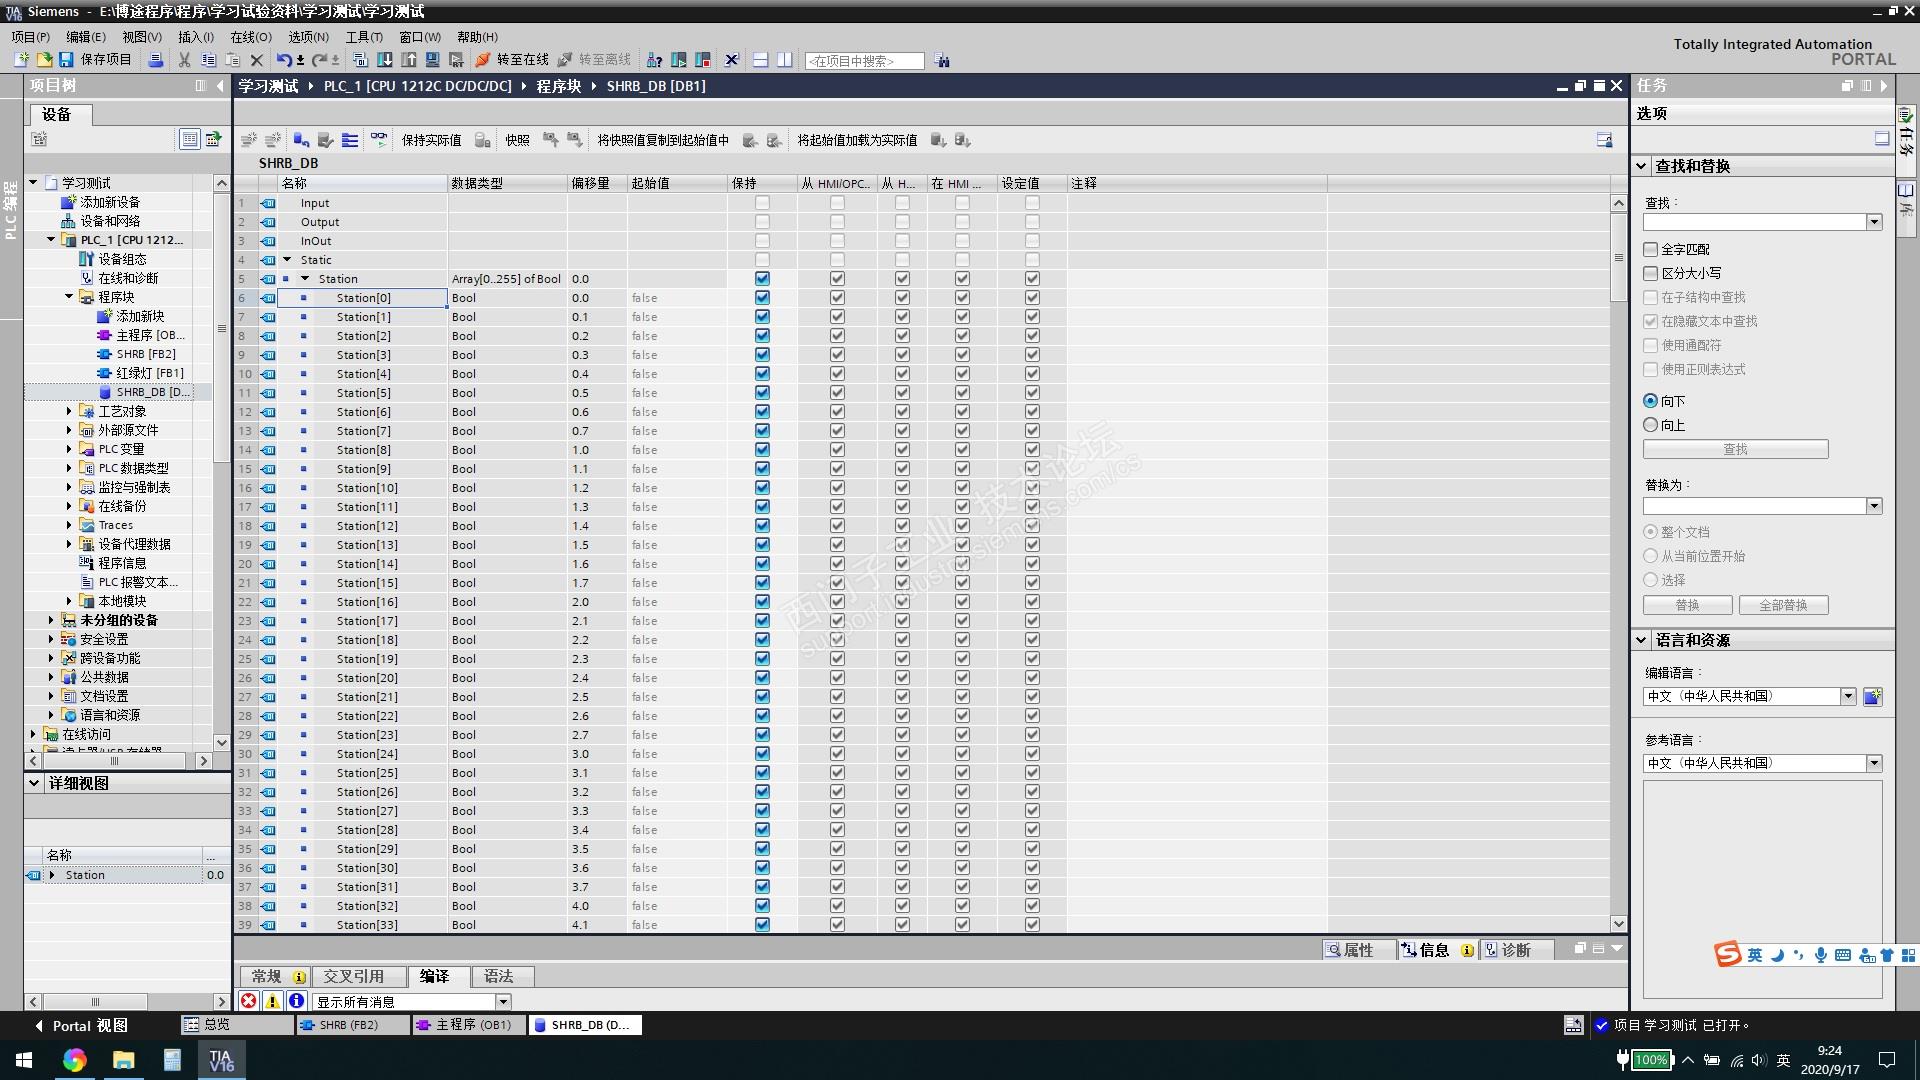Click the print icon in toolbar

pos(156,60)
